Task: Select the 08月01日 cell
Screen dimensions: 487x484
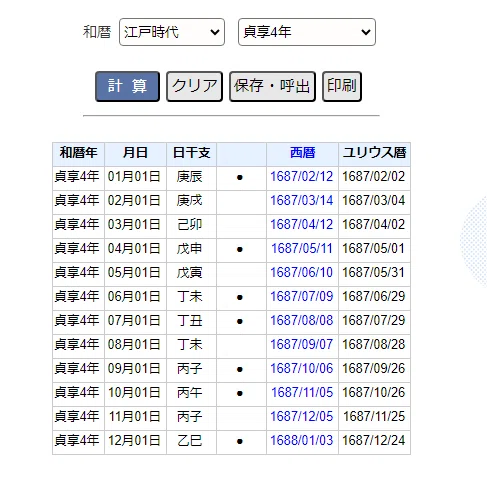Action: pyautogui.click(x=135, y=345)
